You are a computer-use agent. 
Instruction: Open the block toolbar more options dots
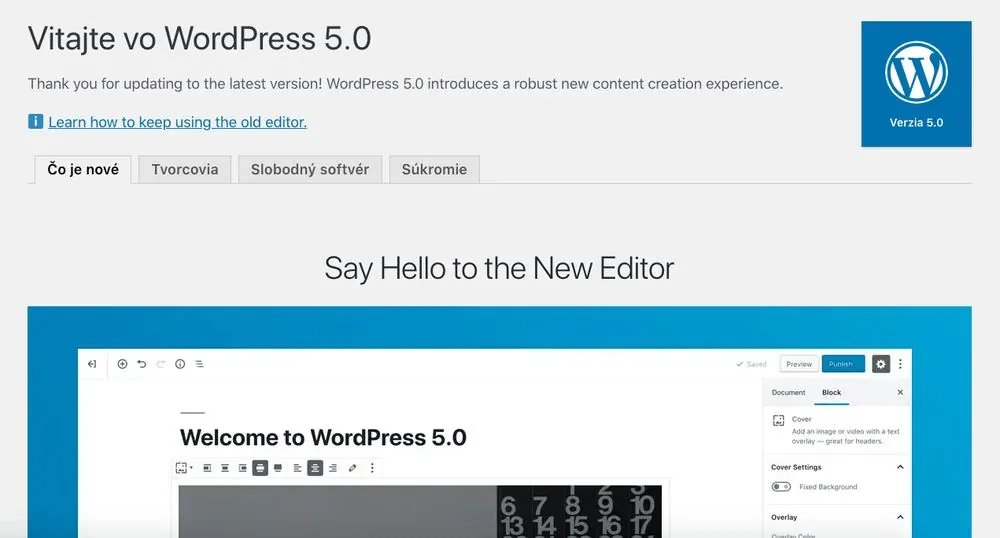(x=372, y=468)
